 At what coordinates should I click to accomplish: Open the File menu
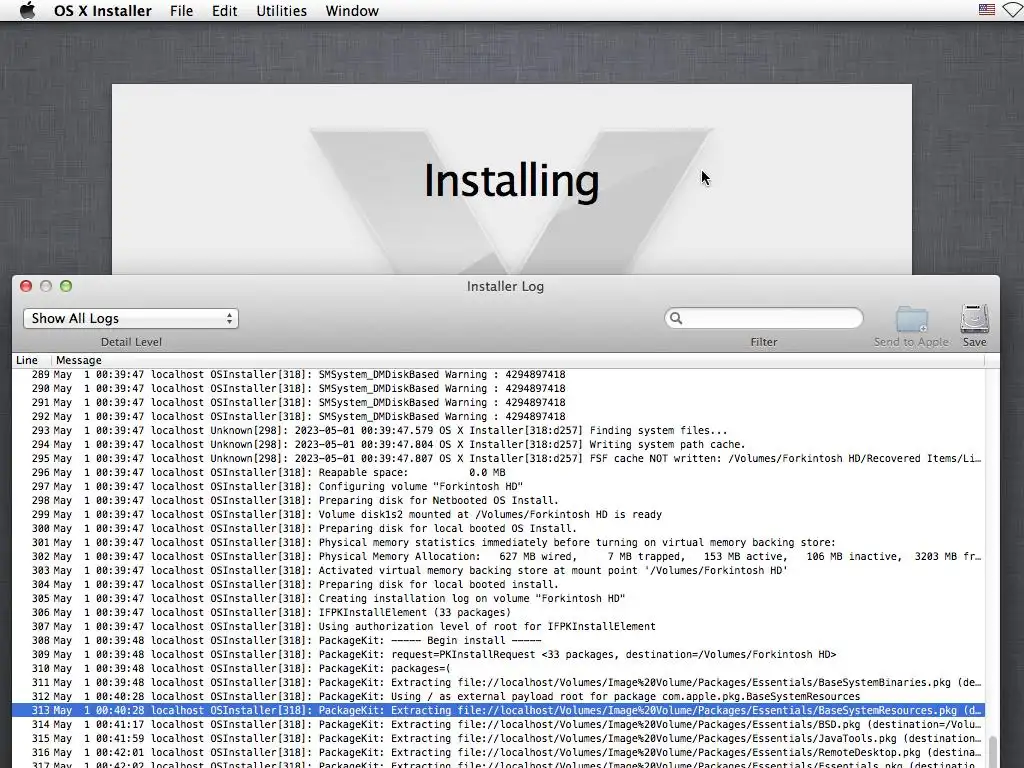[181, 11]
